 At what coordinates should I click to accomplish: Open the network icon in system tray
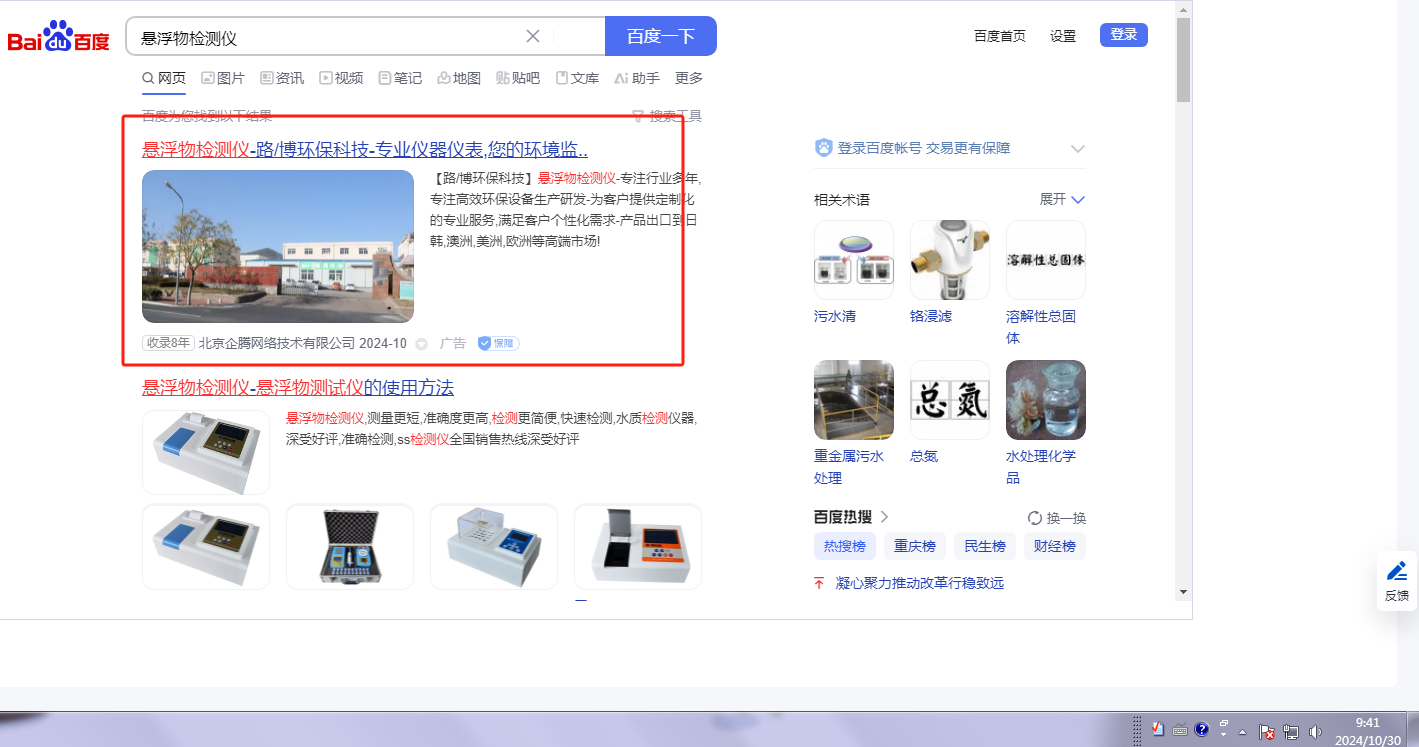(x=1290, y=732)
